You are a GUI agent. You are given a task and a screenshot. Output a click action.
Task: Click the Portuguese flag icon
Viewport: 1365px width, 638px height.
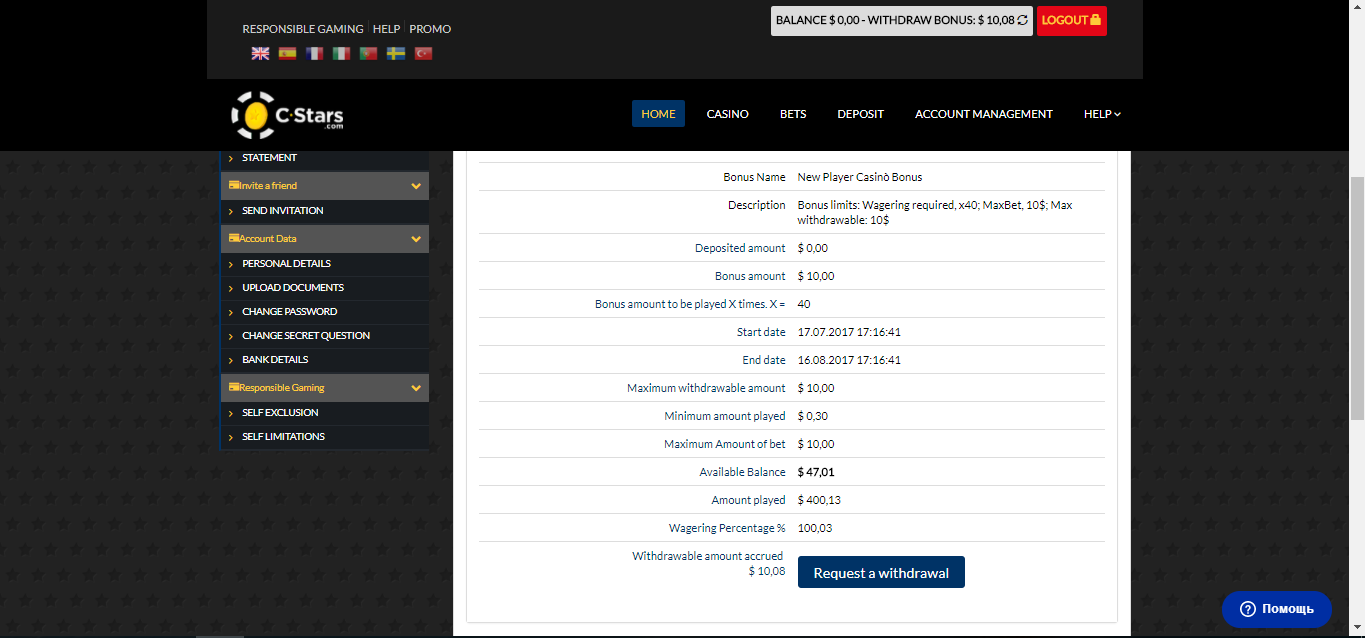pyautogui.click(x=369, y=53)
